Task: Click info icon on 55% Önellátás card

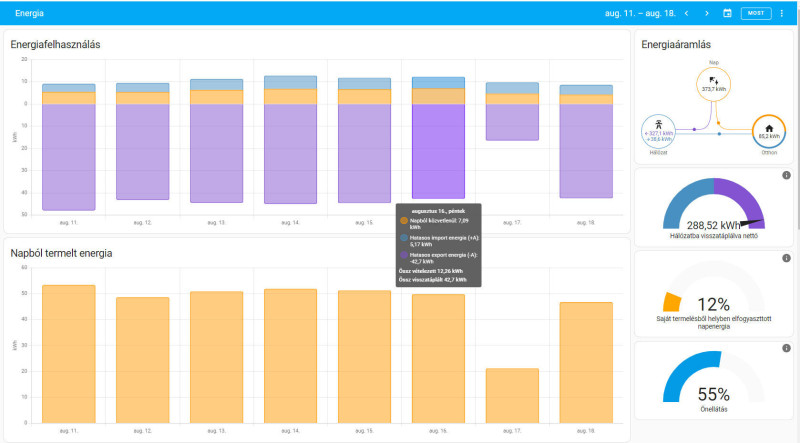Action: (x=786, y=348)
